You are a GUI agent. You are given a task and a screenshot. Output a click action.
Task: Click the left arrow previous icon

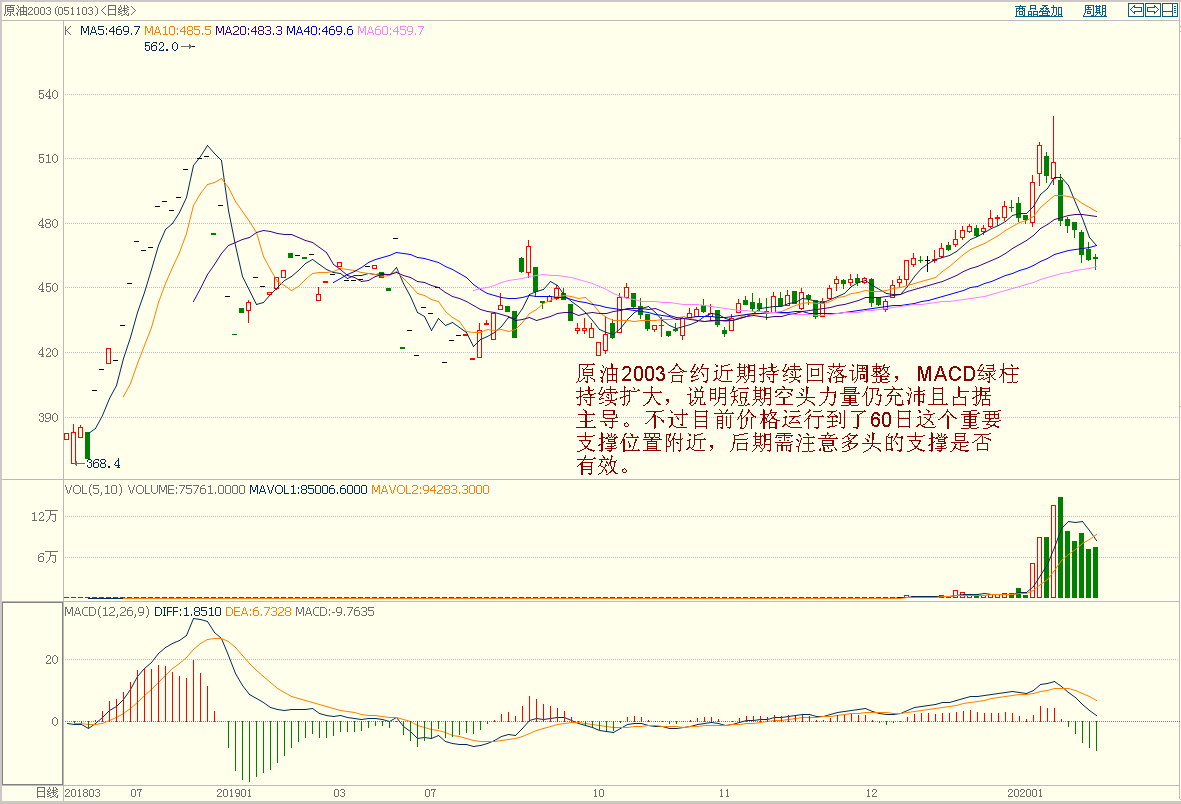point(1135,11)
